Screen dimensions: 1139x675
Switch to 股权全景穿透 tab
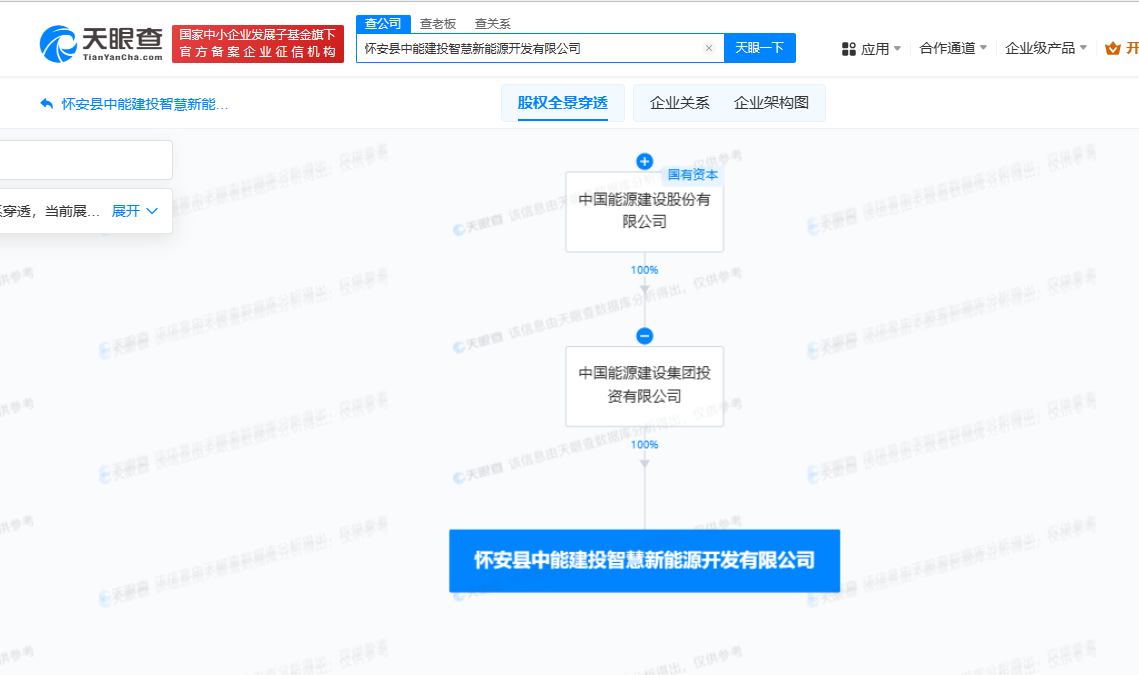563,103
